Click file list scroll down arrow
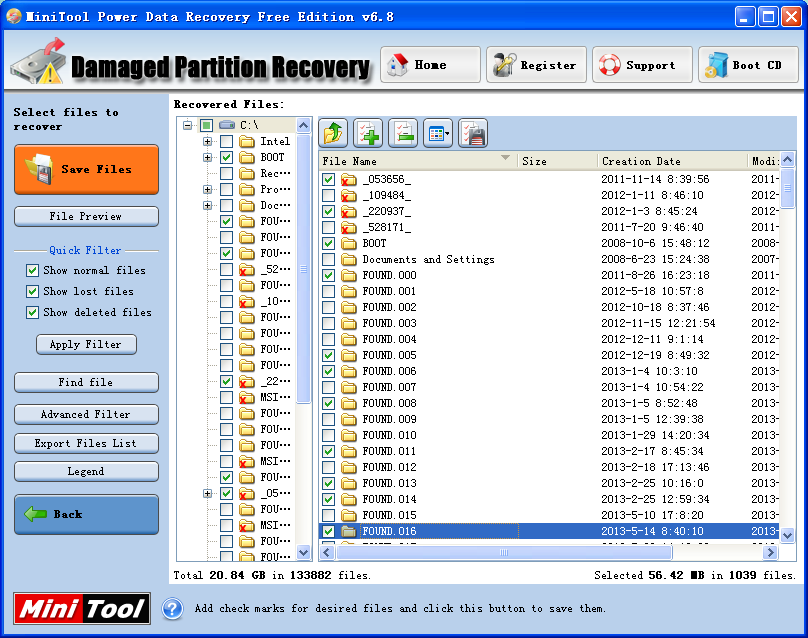 [x=787, y=535]
